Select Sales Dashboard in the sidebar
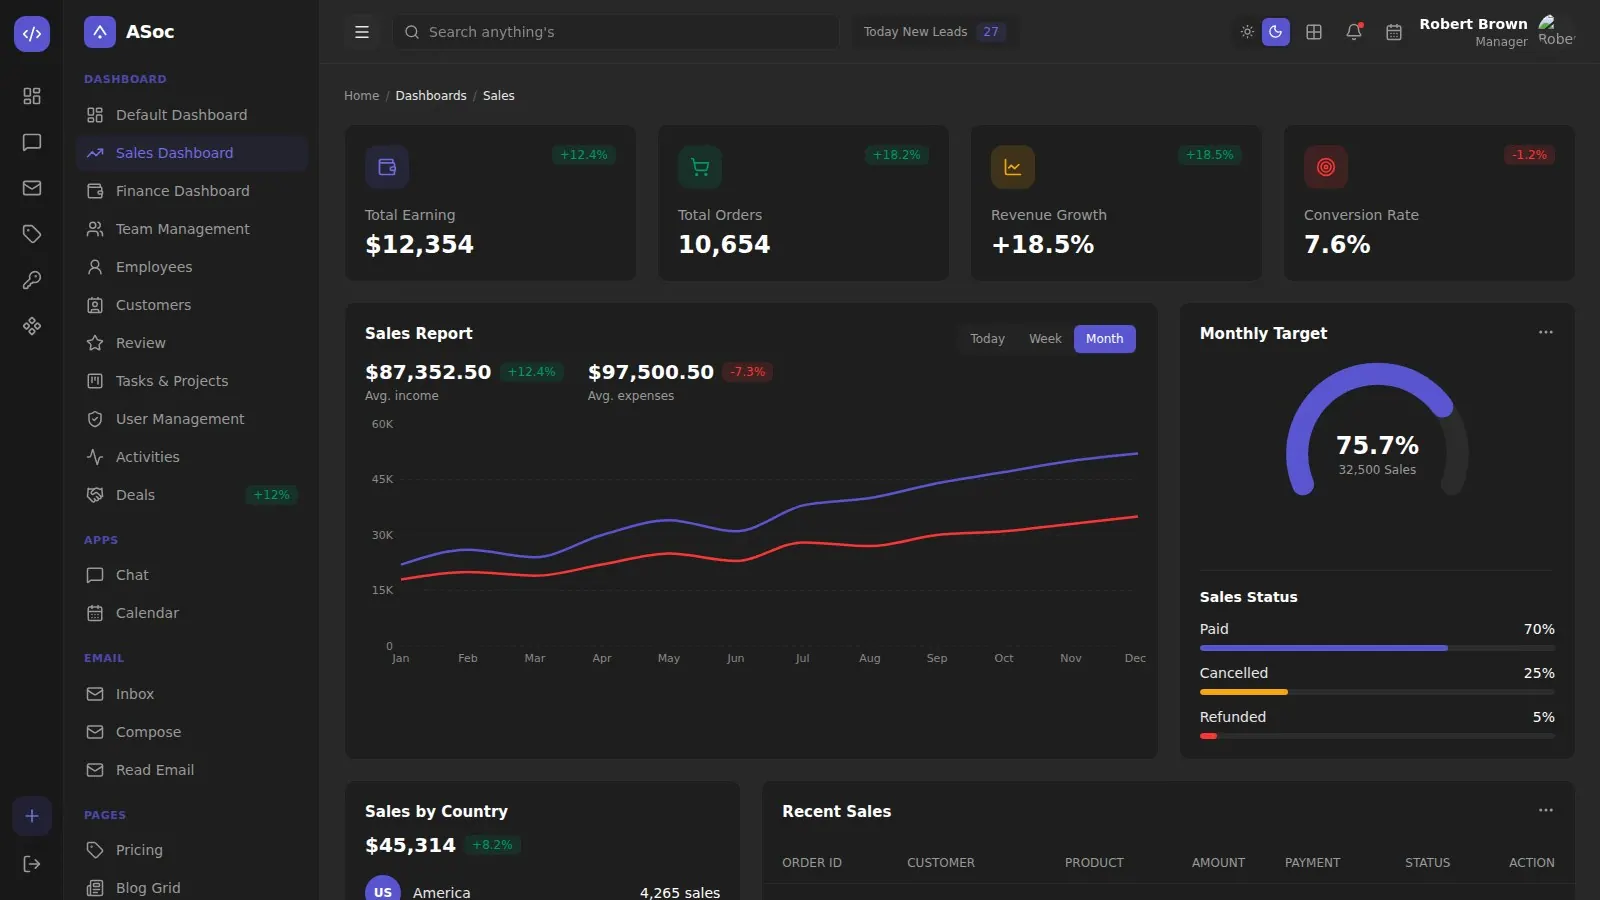This screenshot has width=1600, height=900. [191, 153]
